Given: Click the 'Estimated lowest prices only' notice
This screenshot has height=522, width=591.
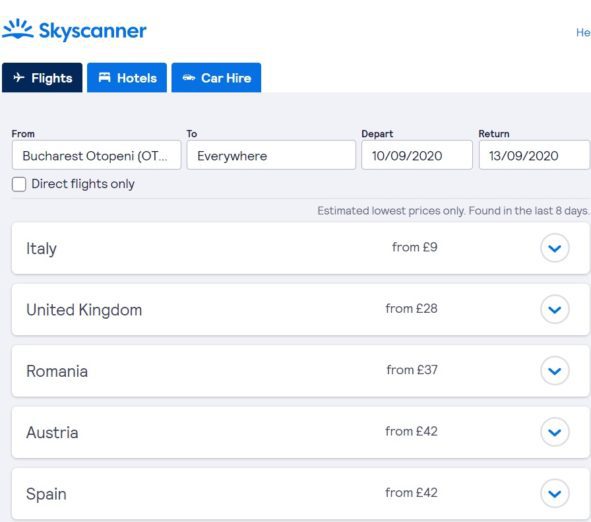Looking at the screenshot, I should 453,211.
